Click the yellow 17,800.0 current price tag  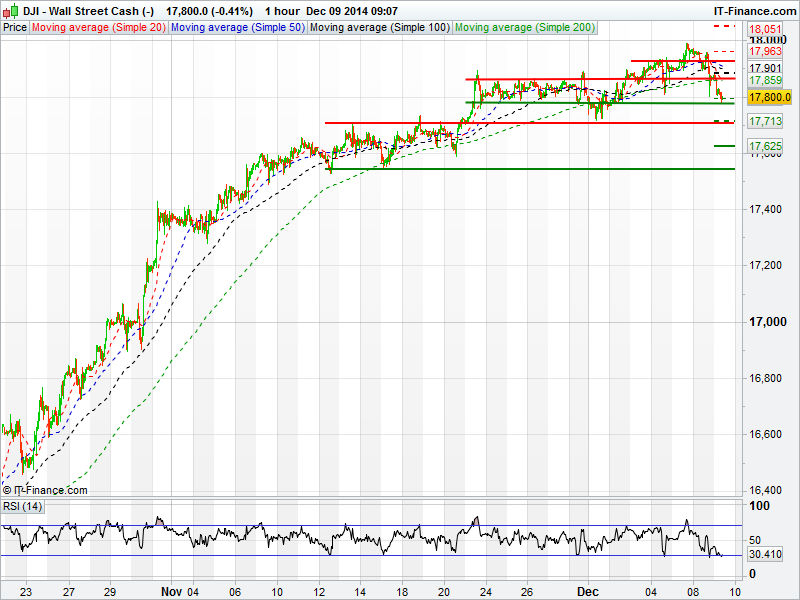click(x=769, y=97)
